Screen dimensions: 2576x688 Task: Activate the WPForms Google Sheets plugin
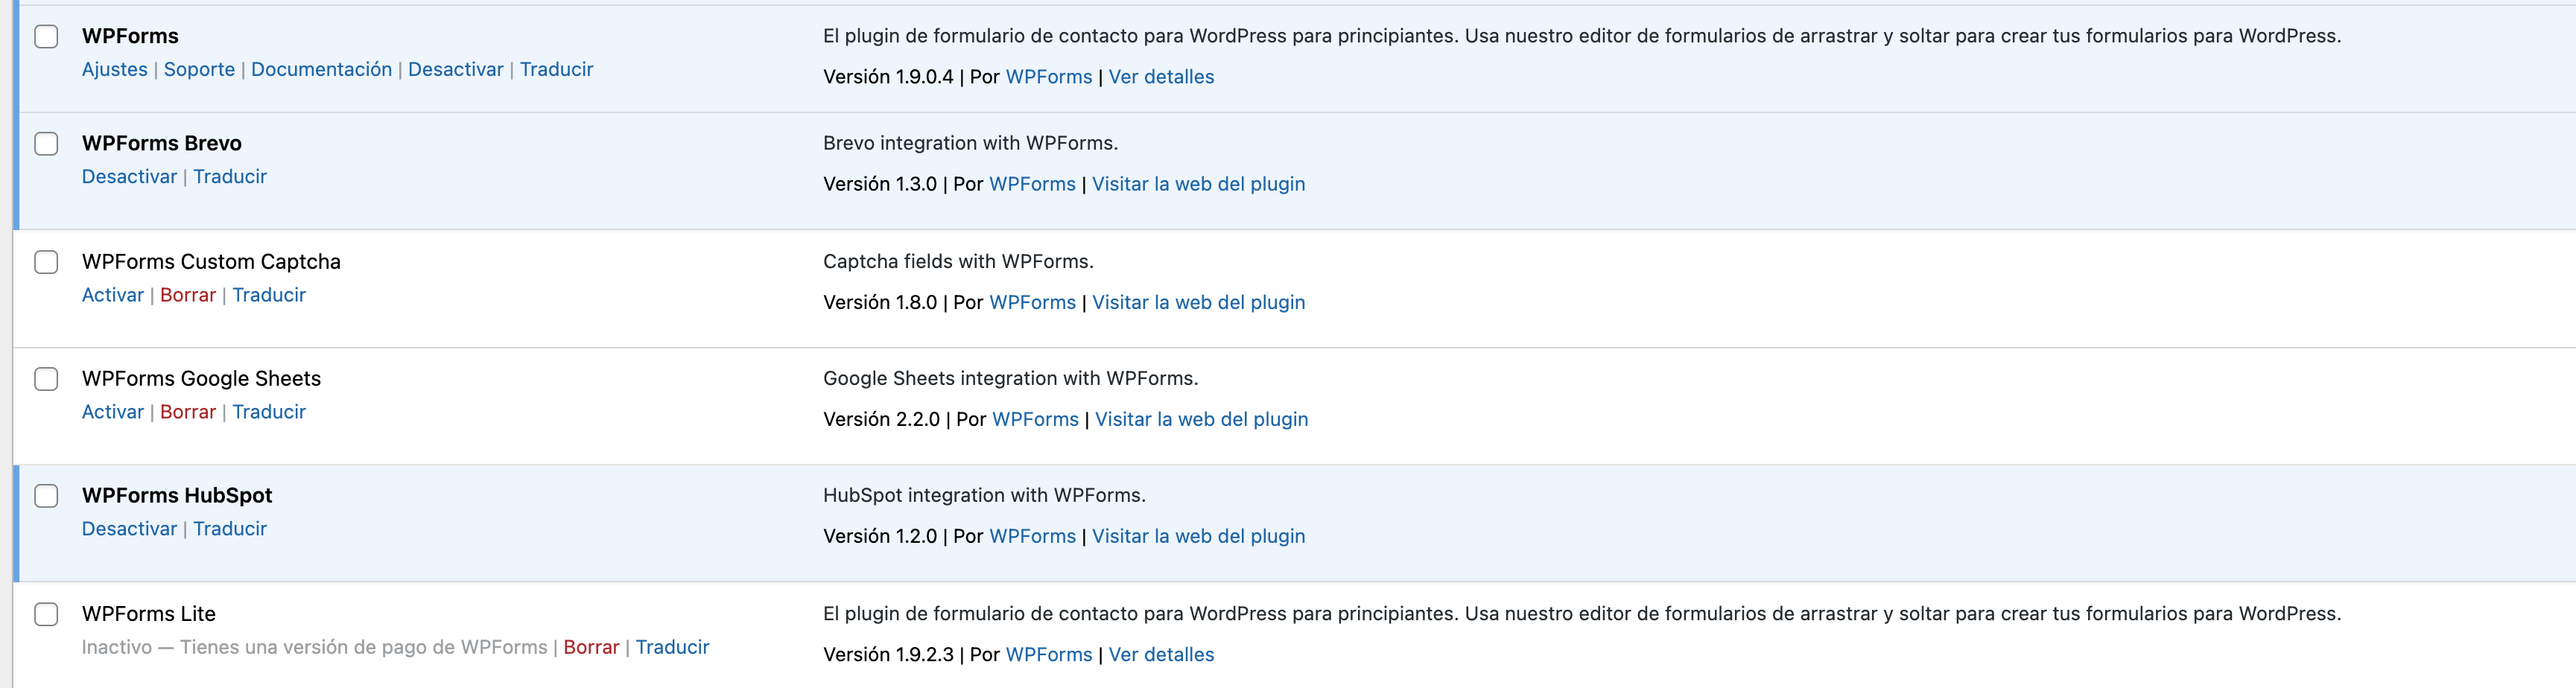[x=112, y=412]
